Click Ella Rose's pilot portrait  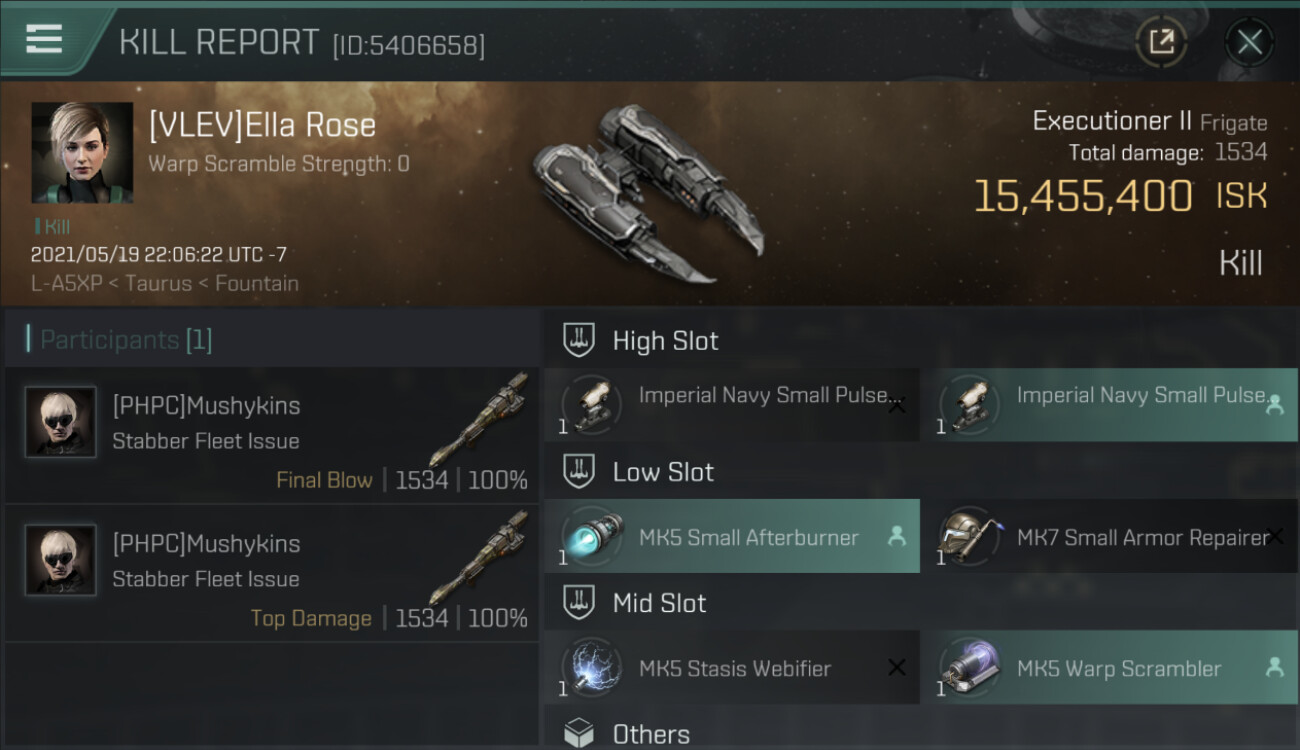click(82, 152)
